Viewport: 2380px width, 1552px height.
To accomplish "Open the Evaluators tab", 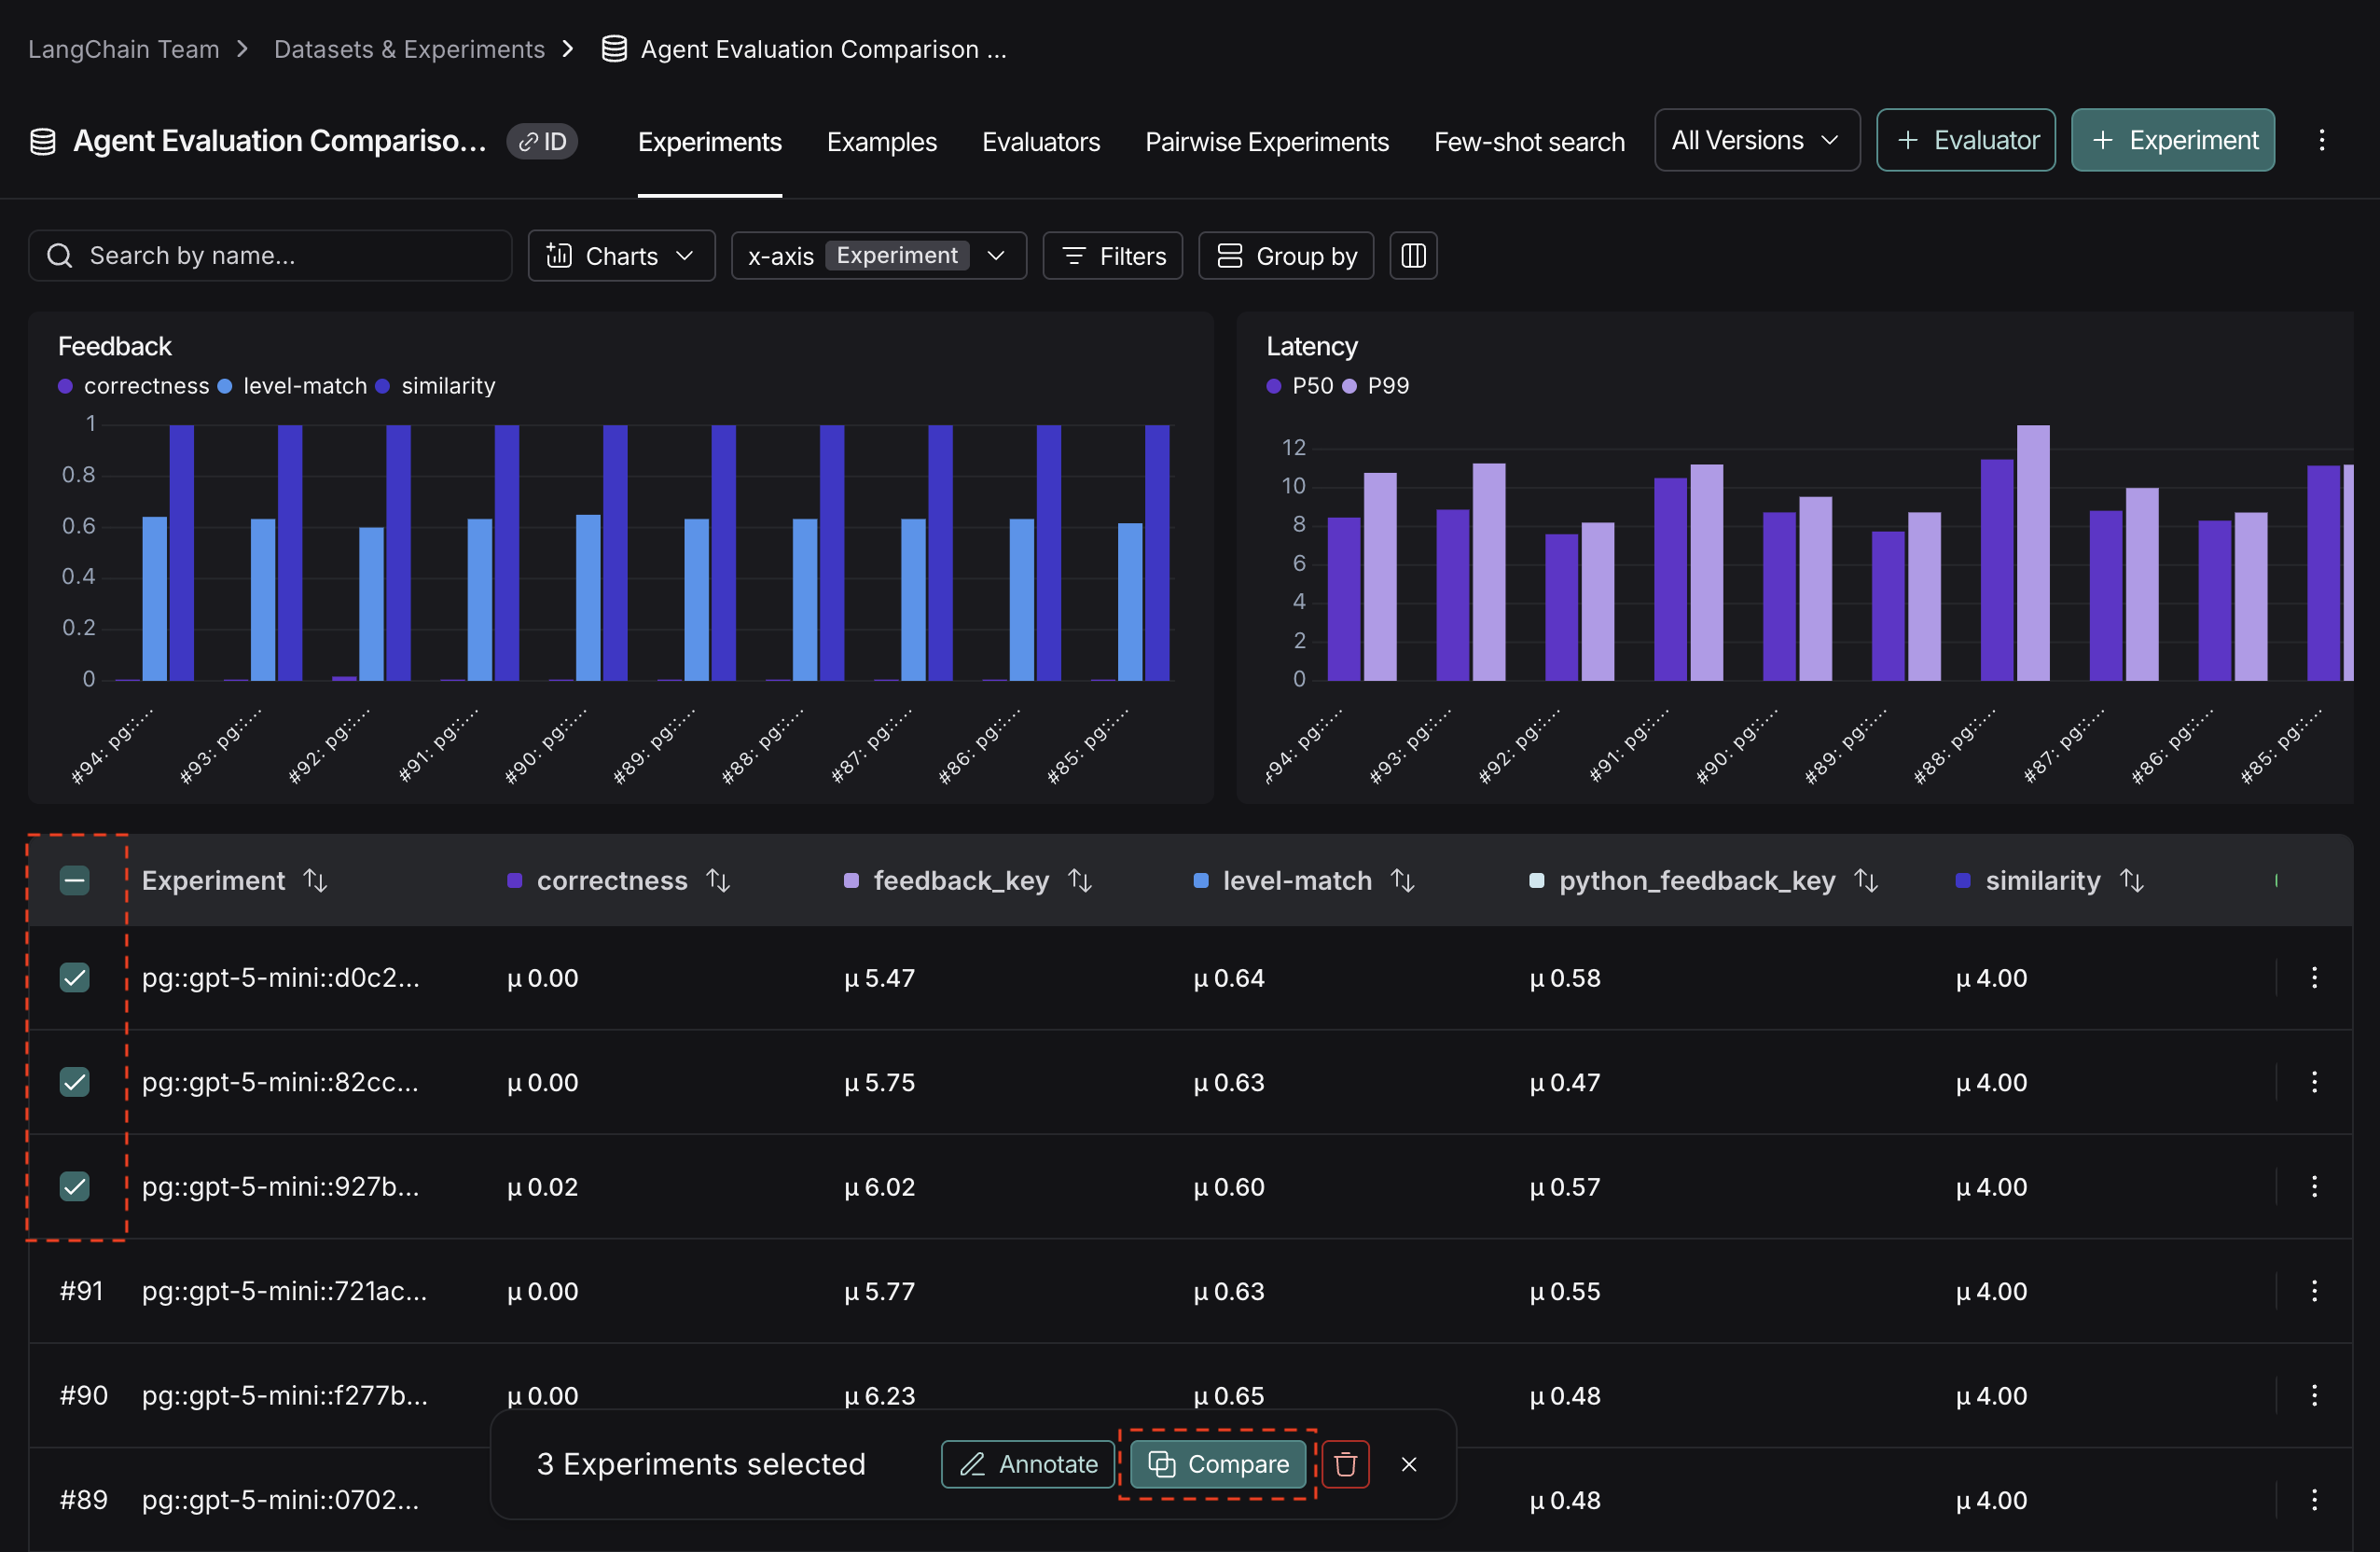I will 1040,141.
